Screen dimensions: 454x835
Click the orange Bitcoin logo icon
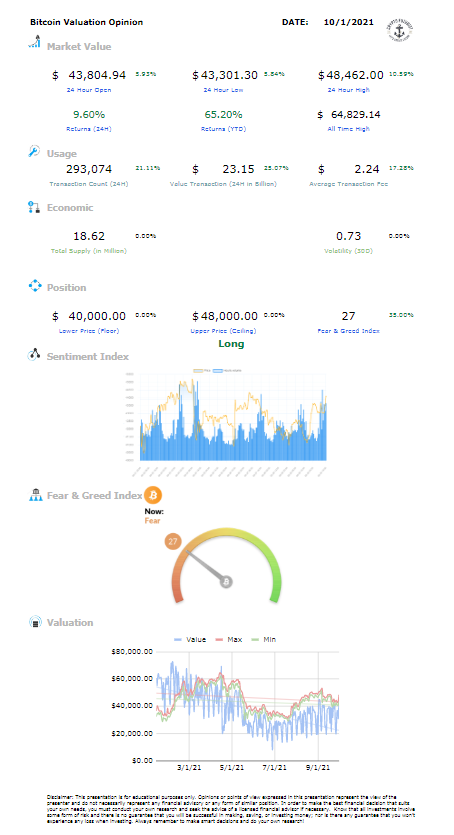[x=153, y=495]
